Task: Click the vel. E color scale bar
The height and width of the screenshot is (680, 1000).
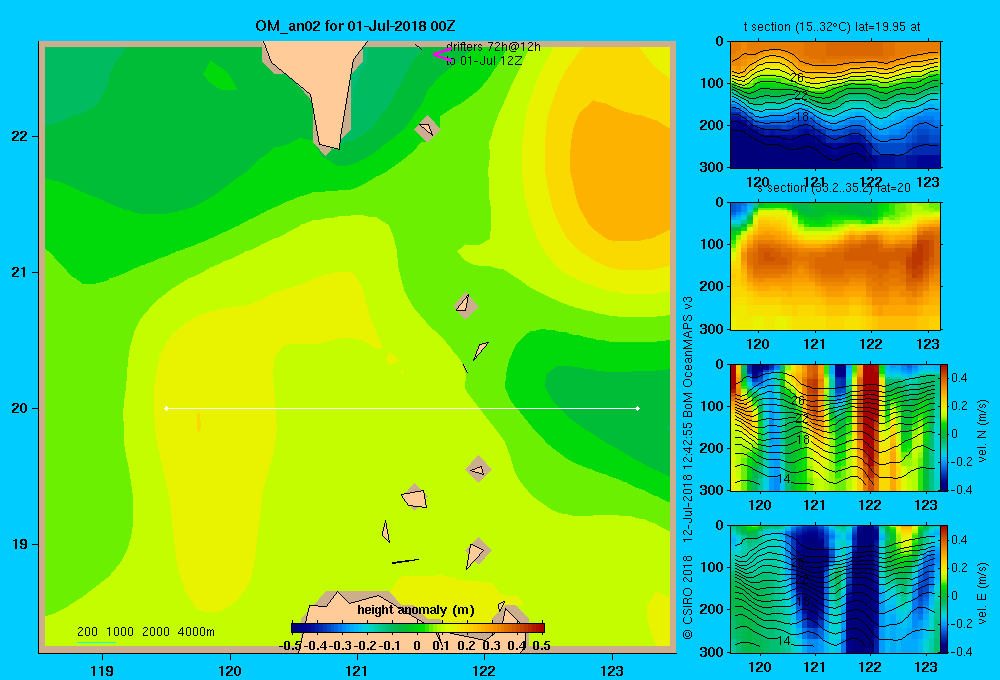Action: (945, 589)
